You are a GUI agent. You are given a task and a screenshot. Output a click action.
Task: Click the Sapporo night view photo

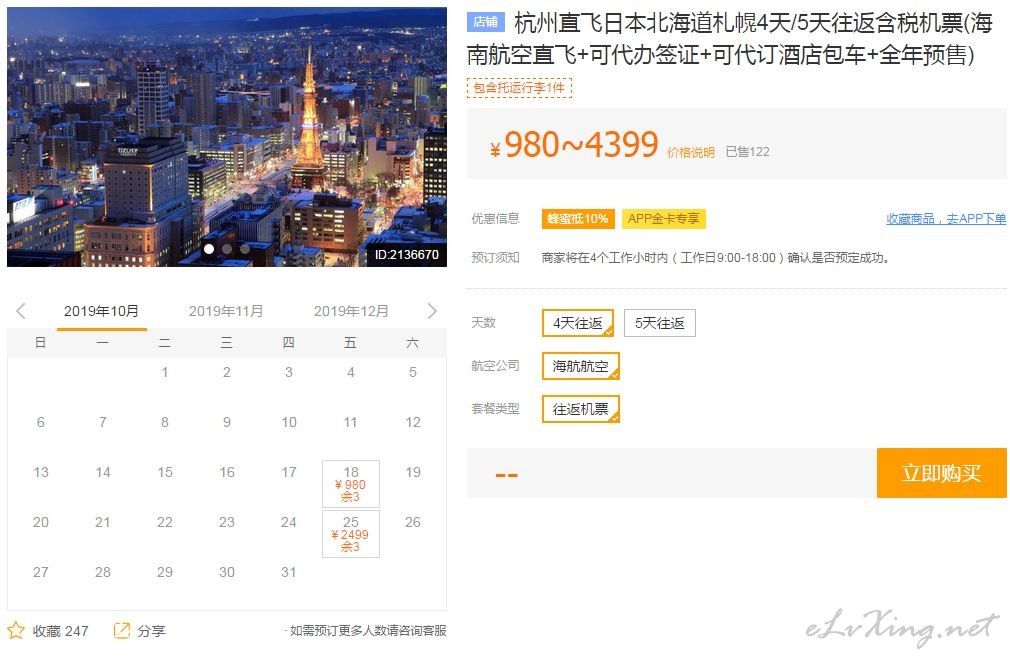pos(227,137)
